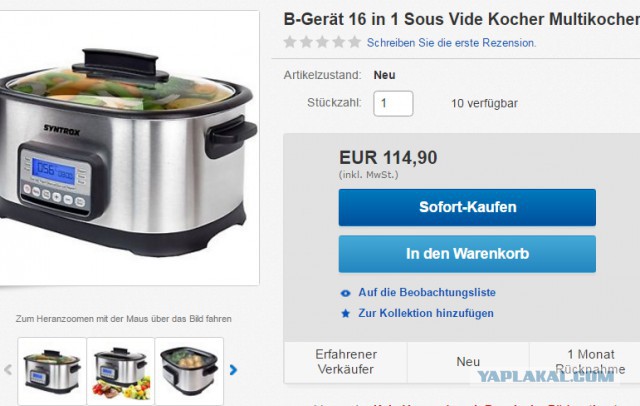The height and width of the screenshot is (406, 640).
Task: Click the fifth rating star
Action: (x=355, y=42)
